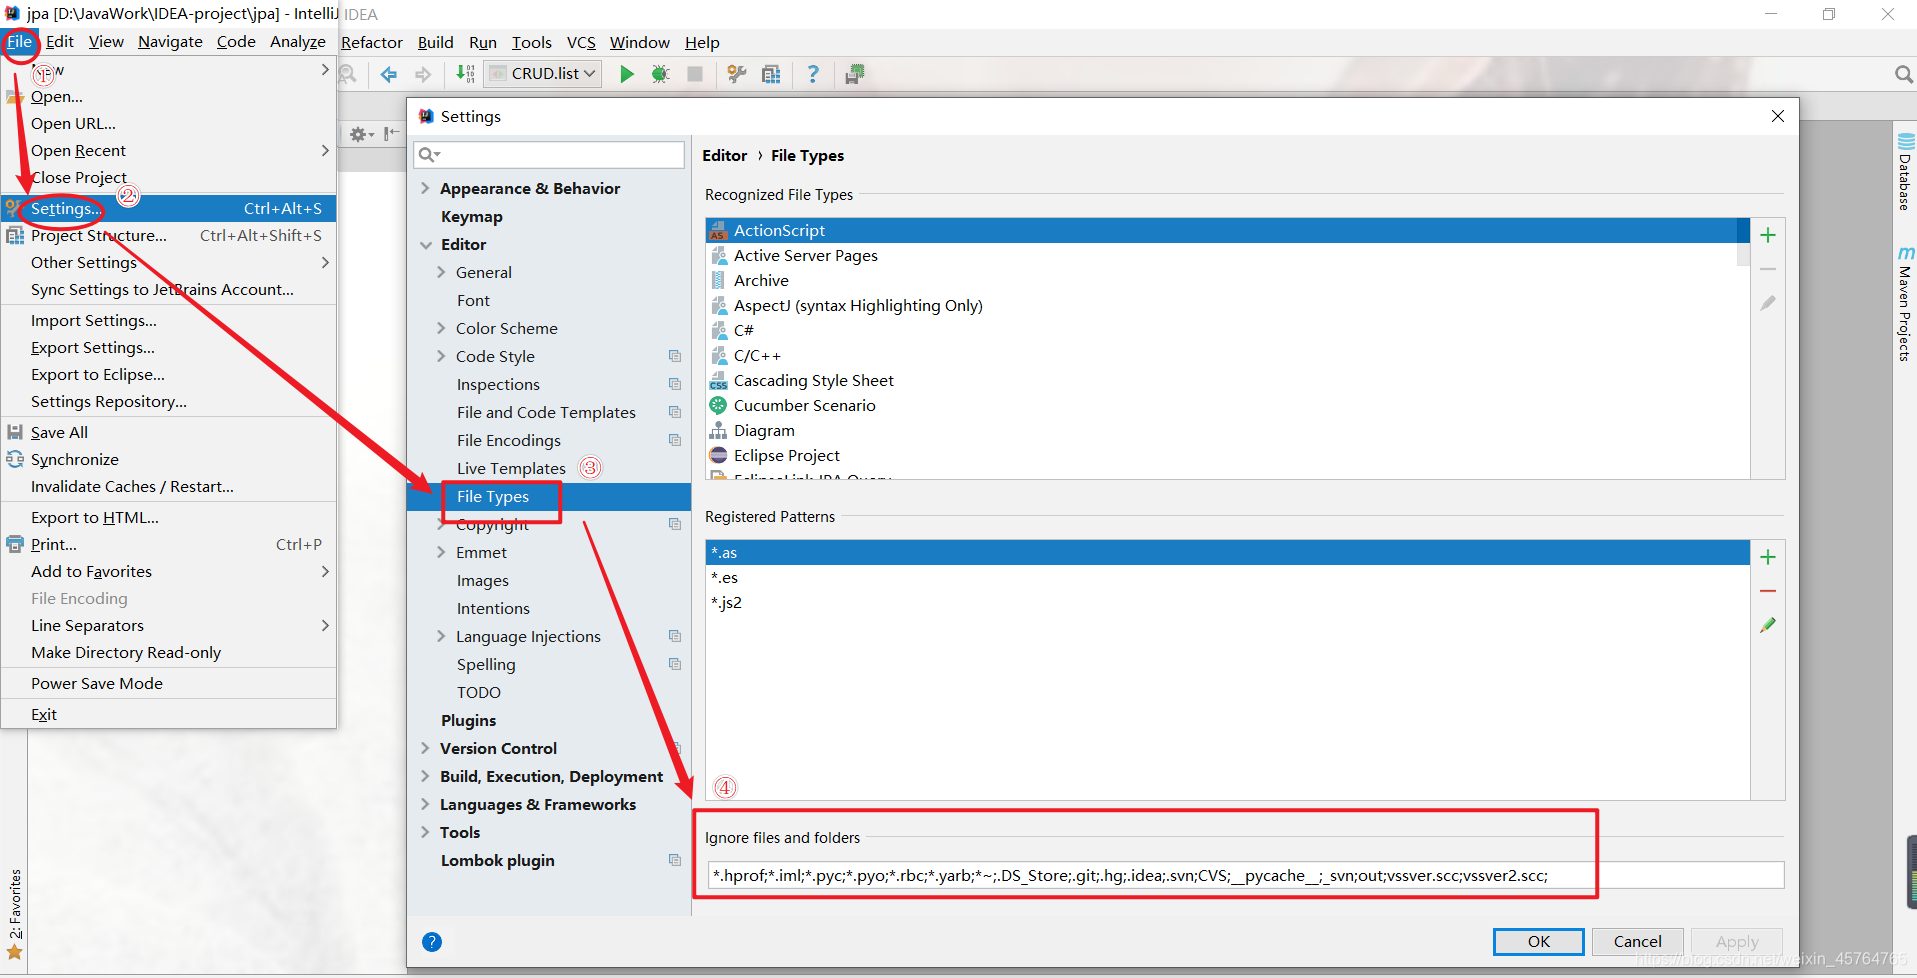Click OK in the Settings dialog
The width and height of the screenshot is (1917, 978).
coord(1538,941)
